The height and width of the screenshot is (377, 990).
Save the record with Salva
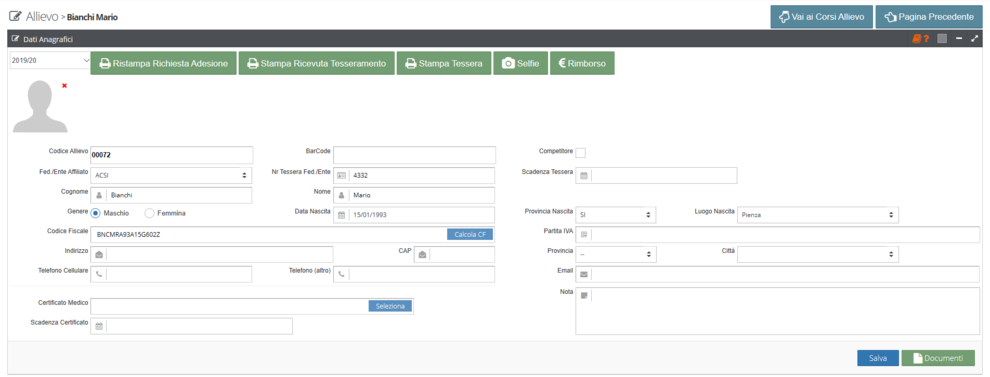pyautogui.click(x=878, y=358)
